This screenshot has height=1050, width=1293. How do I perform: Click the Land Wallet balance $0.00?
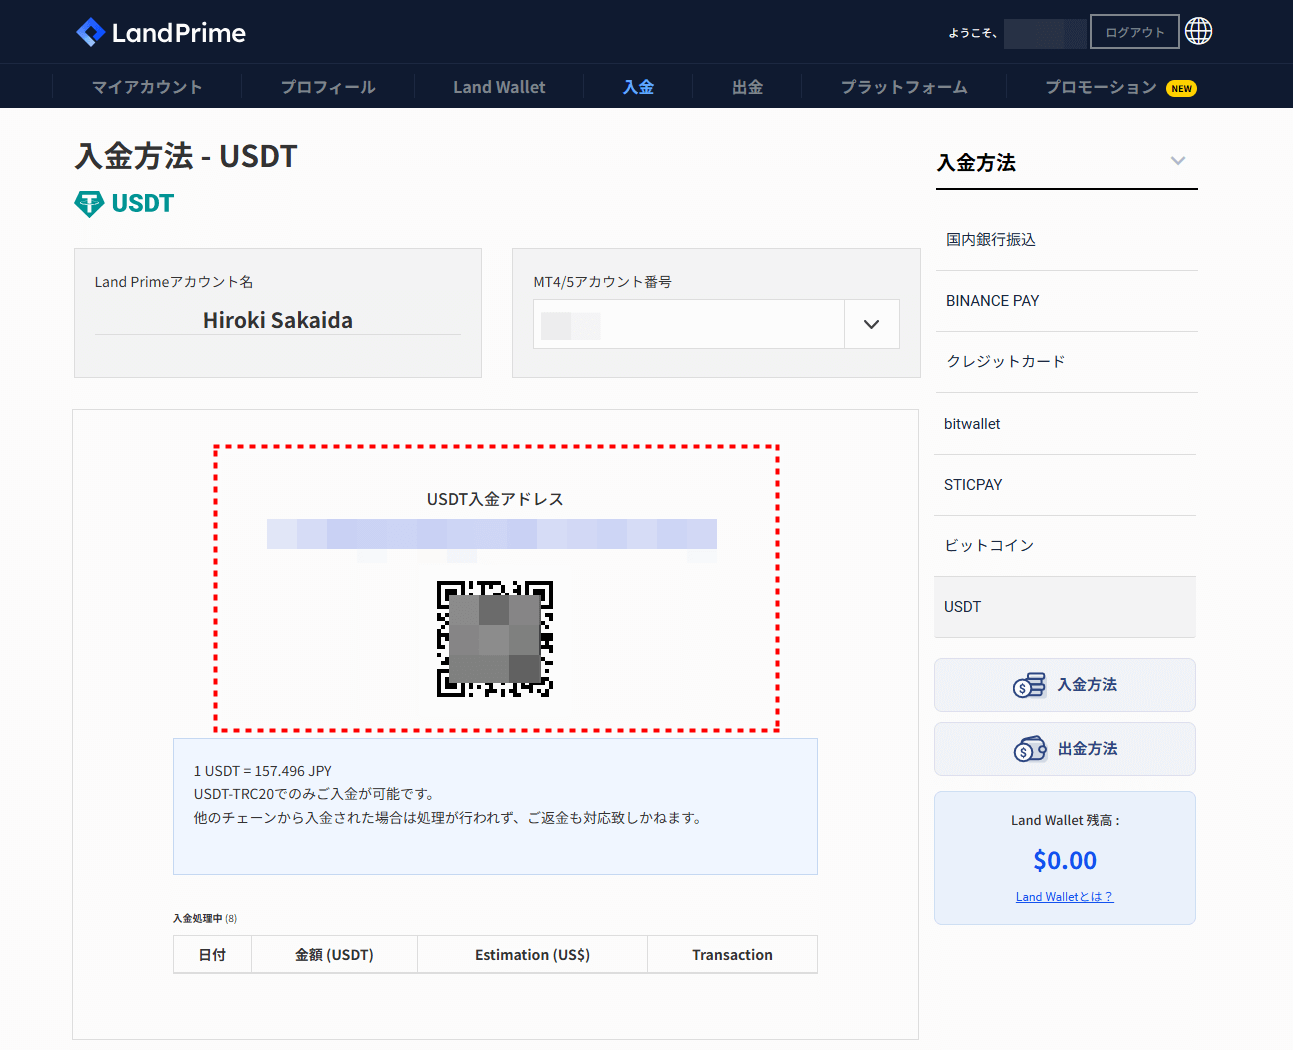(1065, 861)
